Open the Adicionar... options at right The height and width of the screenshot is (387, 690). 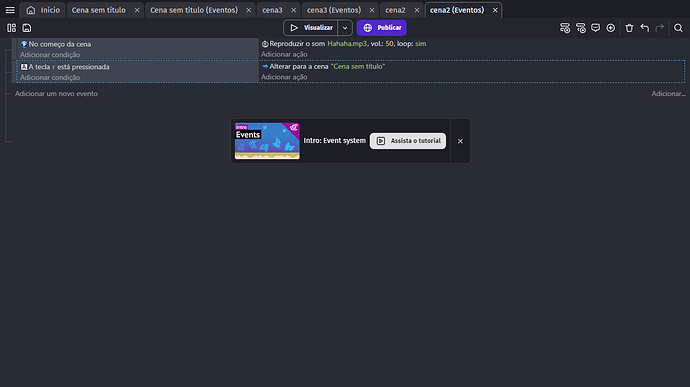[x=668, y=93]
